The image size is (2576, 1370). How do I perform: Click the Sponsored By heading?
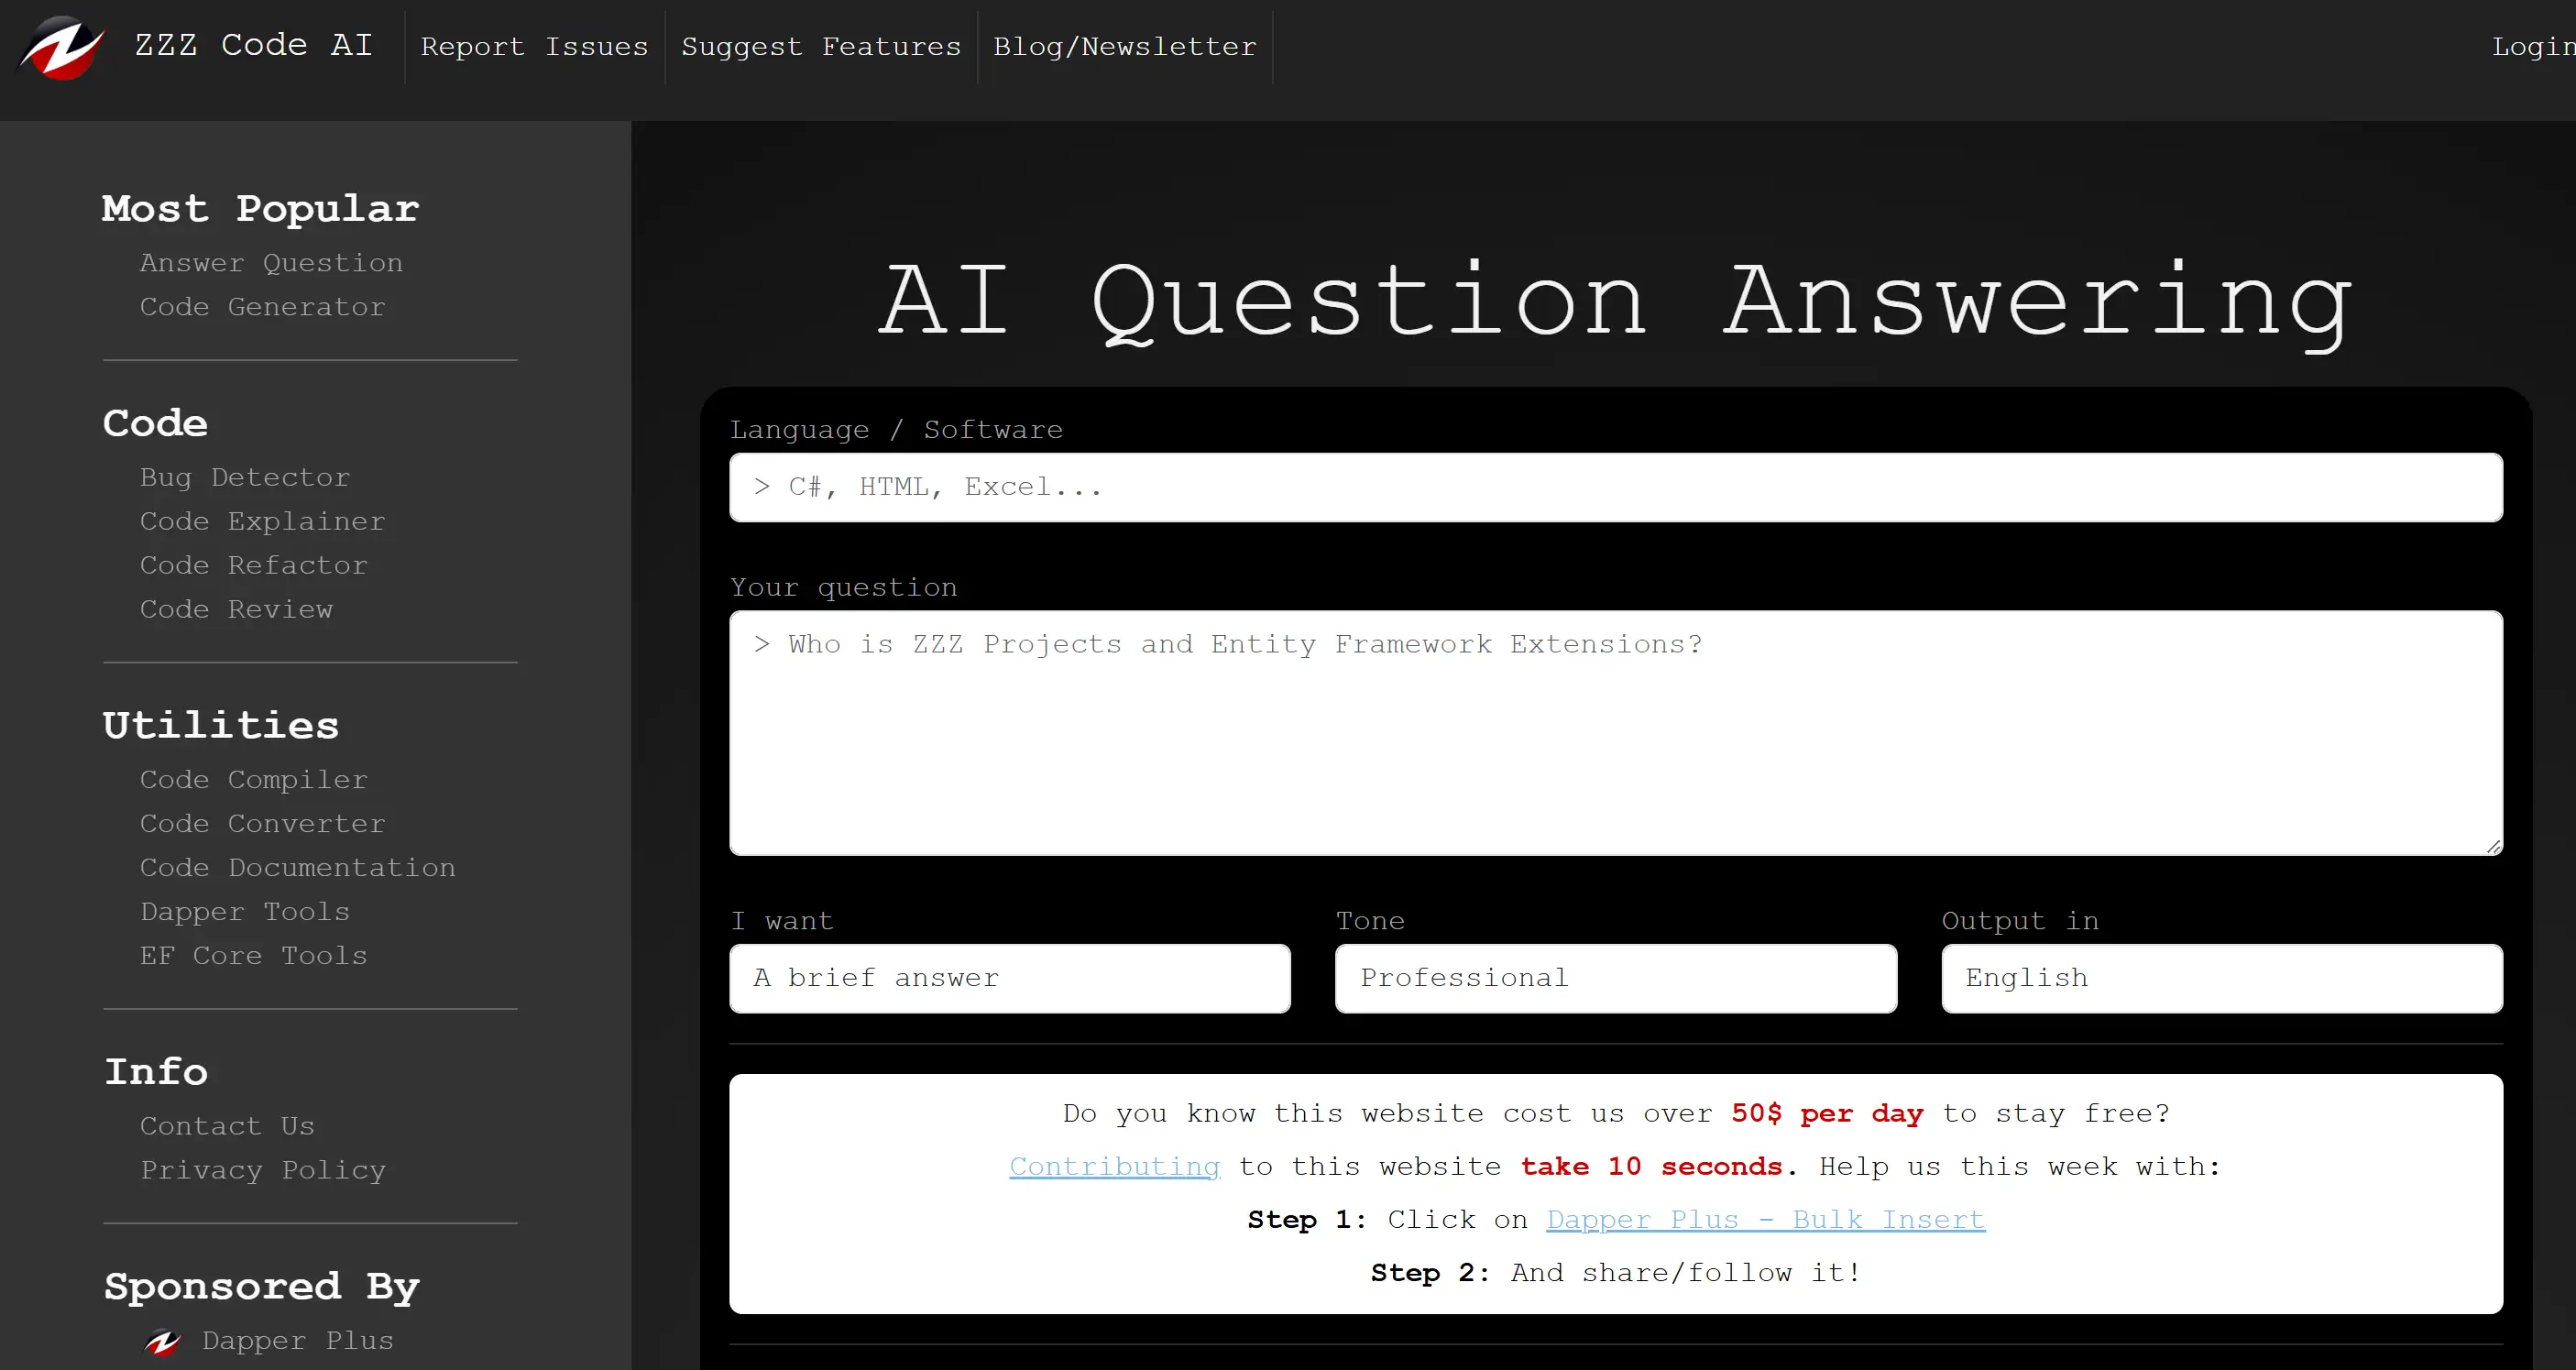pos(262,1286)
